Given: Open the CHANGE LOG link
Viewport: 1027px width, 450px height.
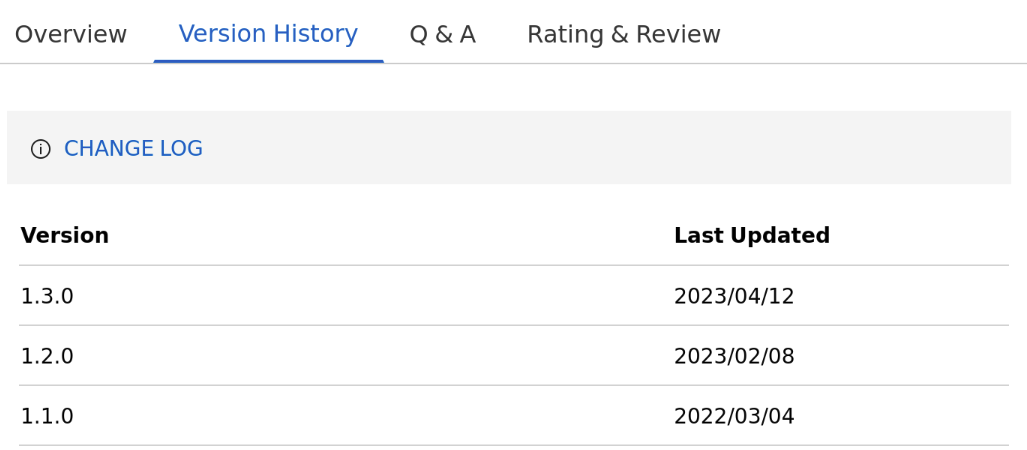Looking at the screenshot, I should pos(133,149).
